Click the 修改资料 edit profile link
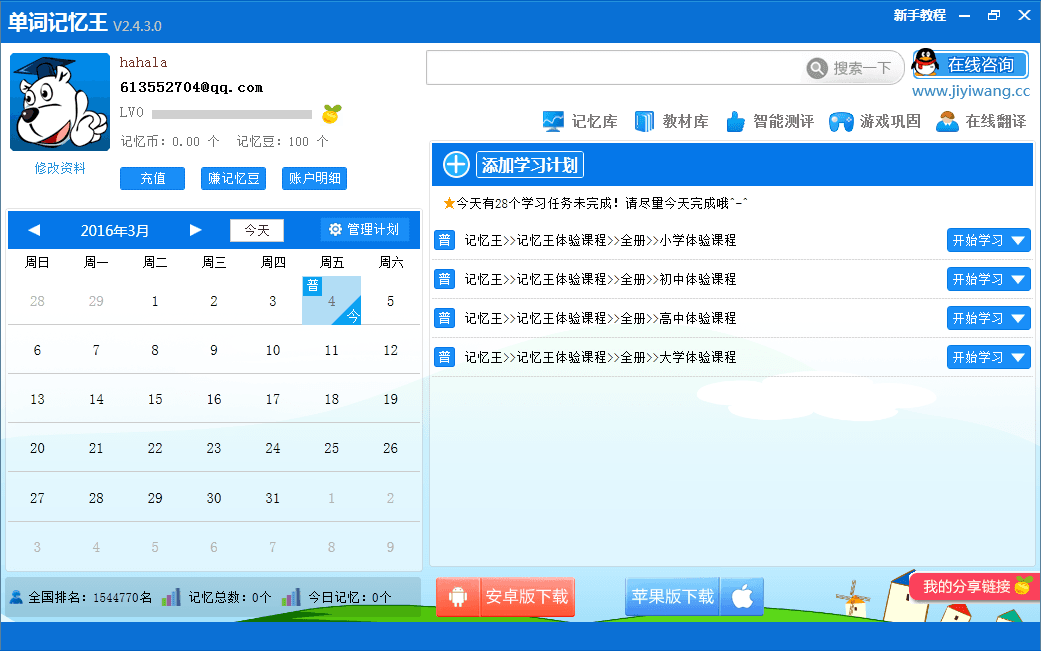The width and height of the screenshot is (1041, 651). pos(60,168)
